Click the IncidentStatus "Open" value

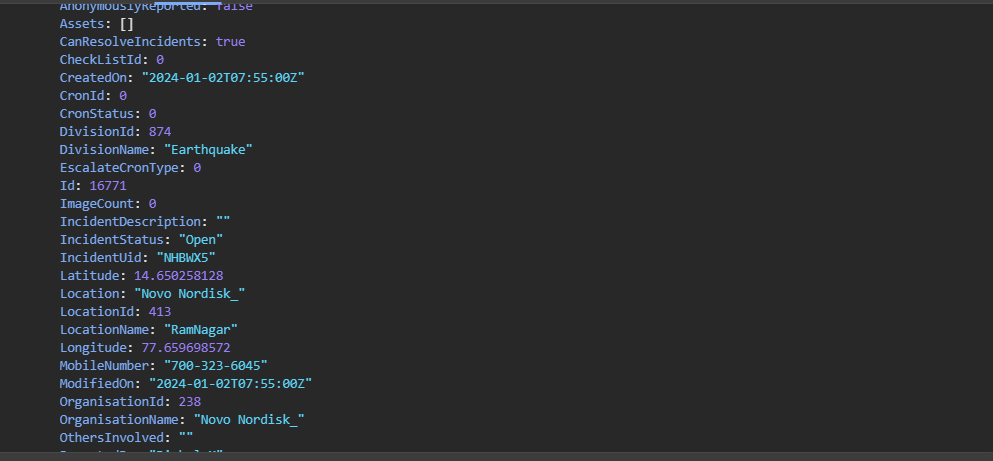(x=200, y=239)
